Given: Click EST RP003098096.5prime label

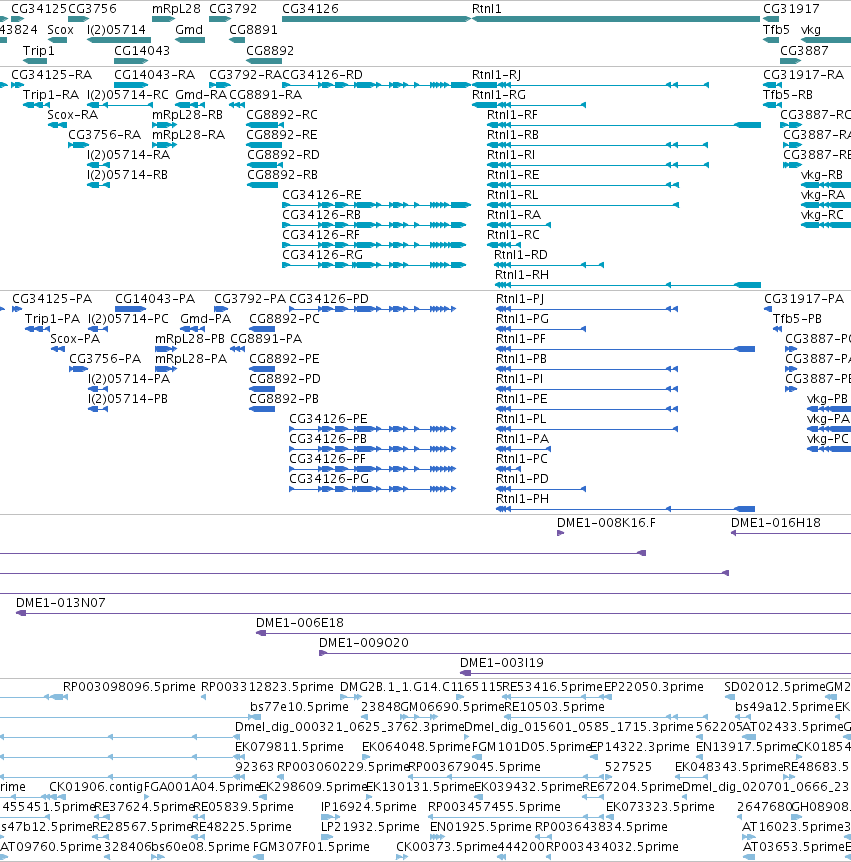Looking at the screenshot, I should [129, 687].
